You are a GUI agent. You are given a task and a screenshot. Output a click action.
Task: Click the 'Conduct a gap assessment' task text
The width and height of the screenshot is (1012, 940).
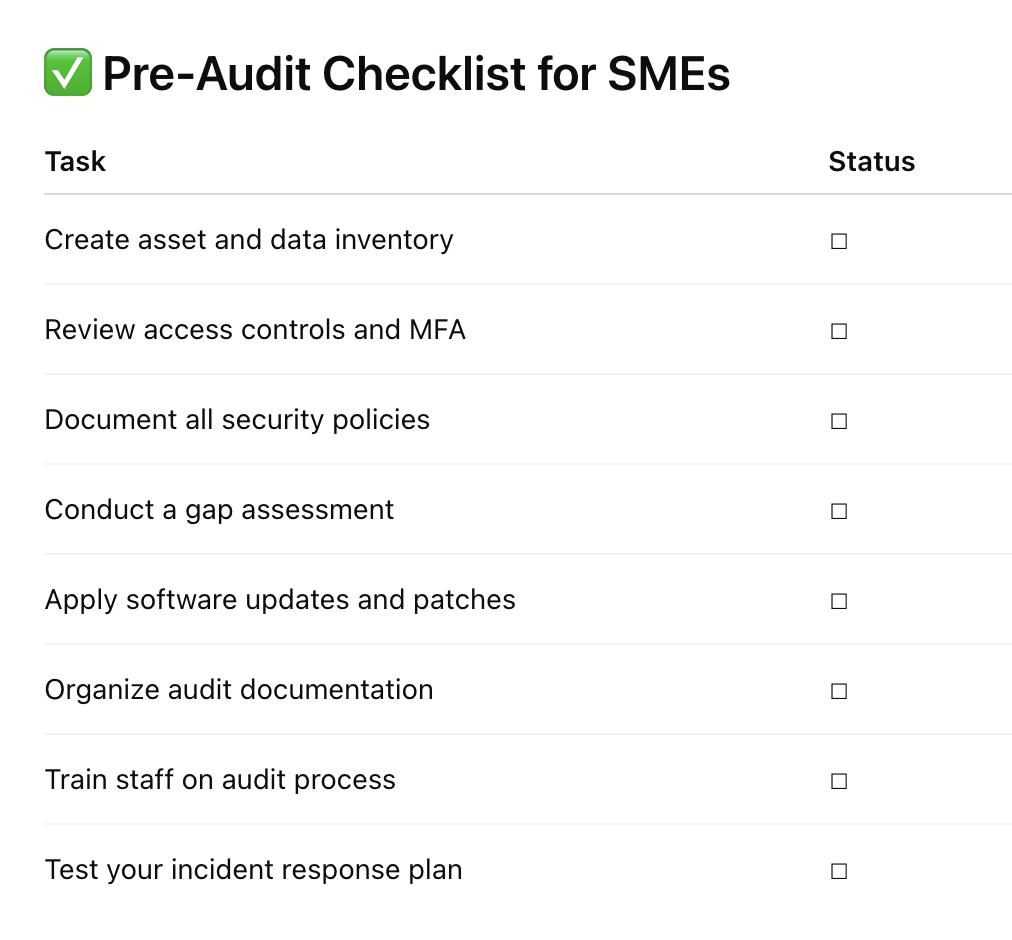point(219,511)
